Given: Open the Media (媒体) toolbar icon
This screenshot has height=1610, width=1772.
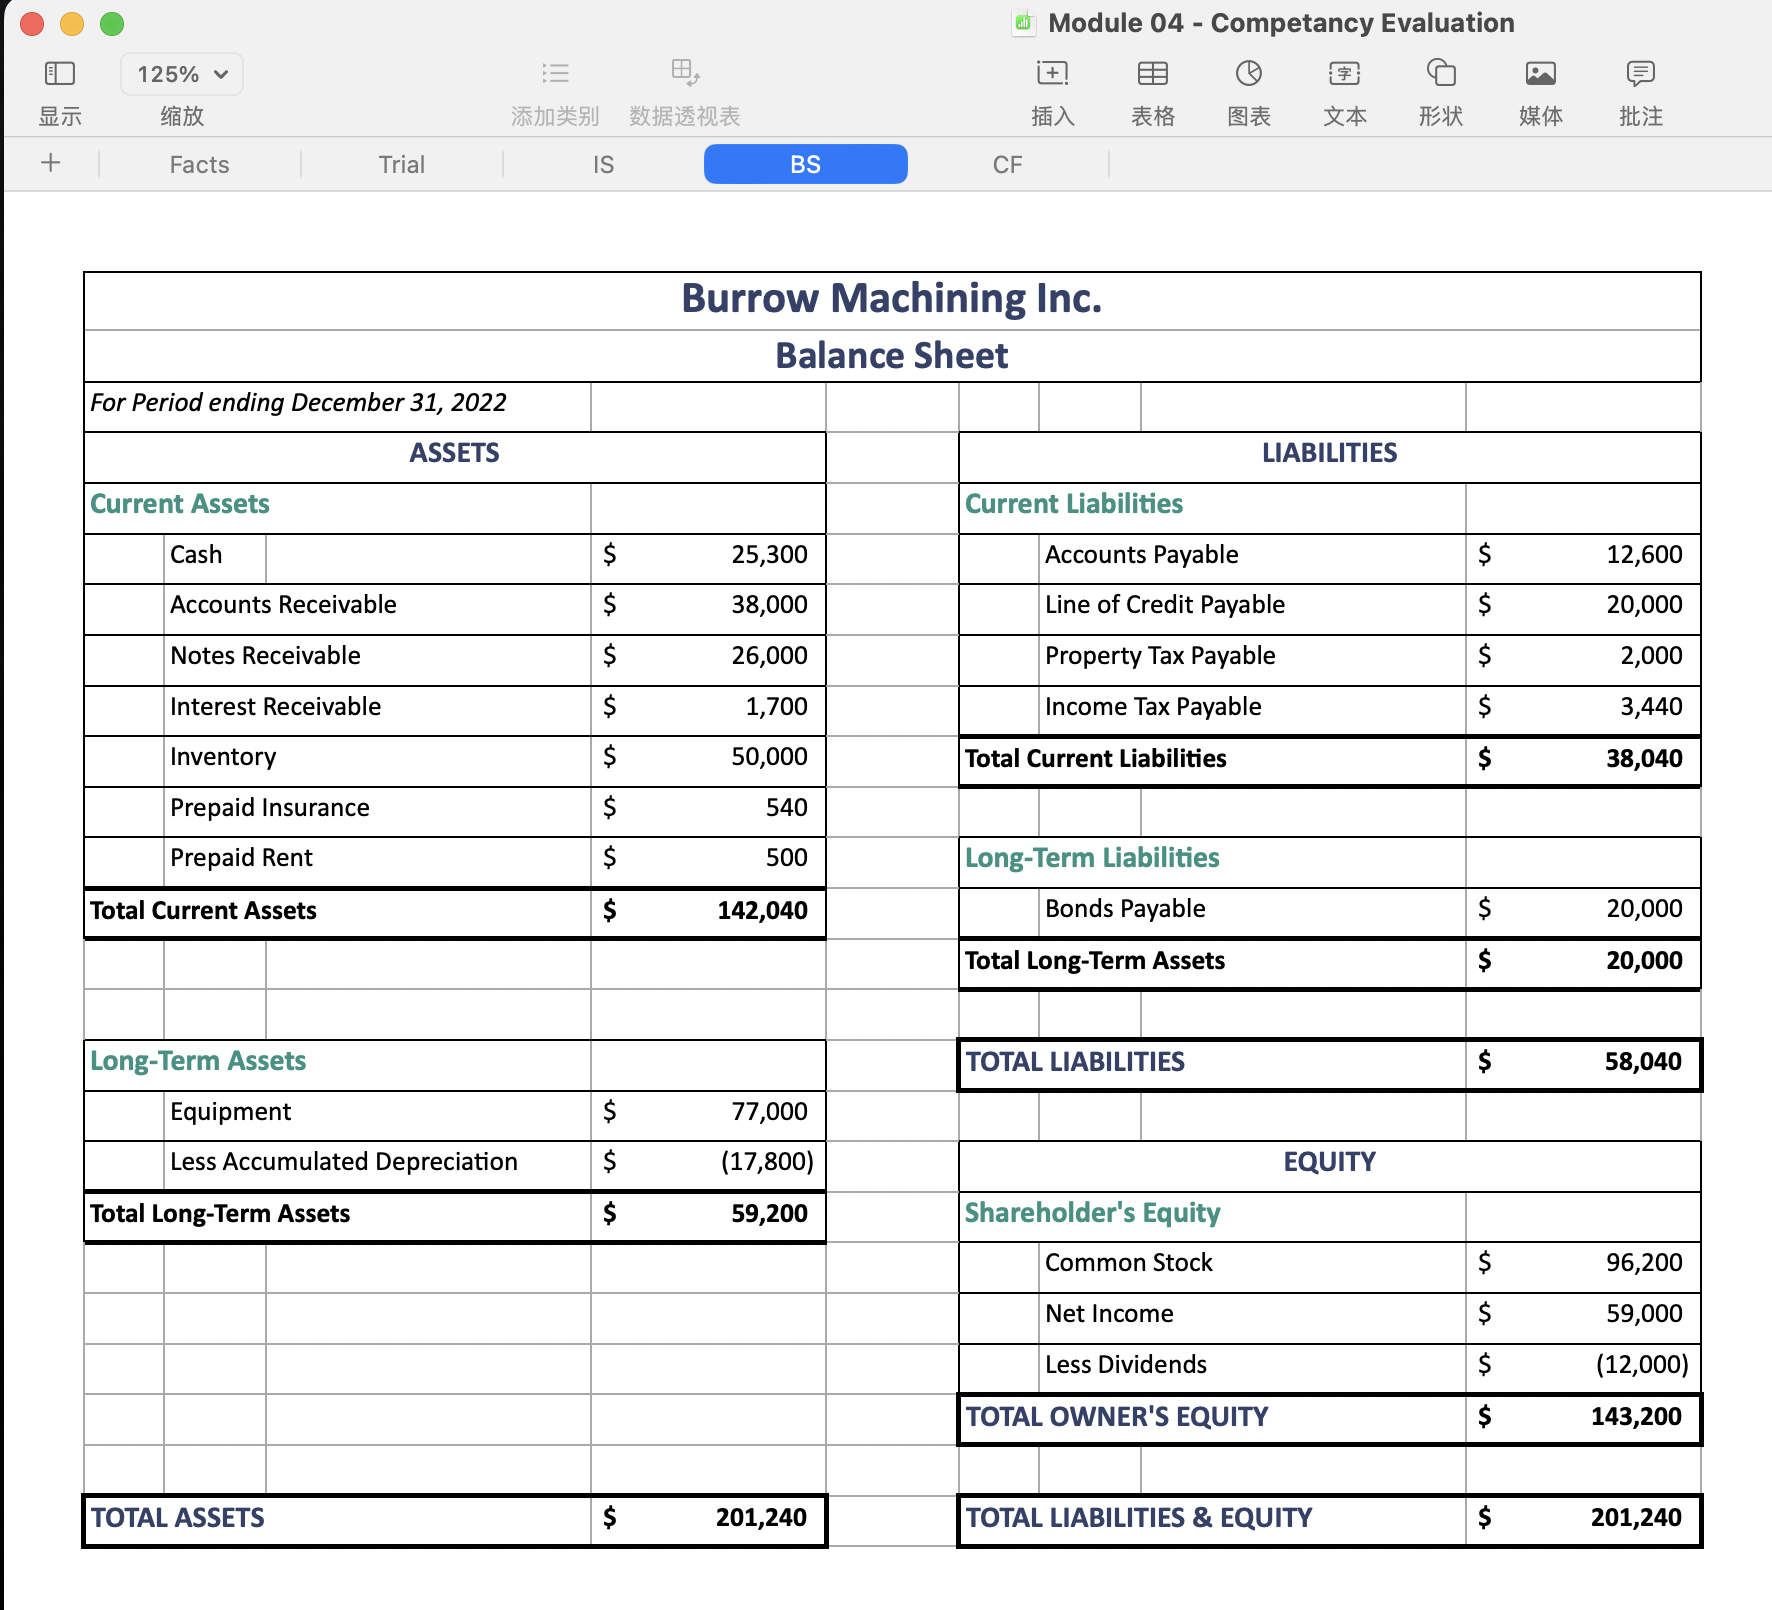Looking at the screenshot, I should pyautogui.click(x=1540, y=74).
